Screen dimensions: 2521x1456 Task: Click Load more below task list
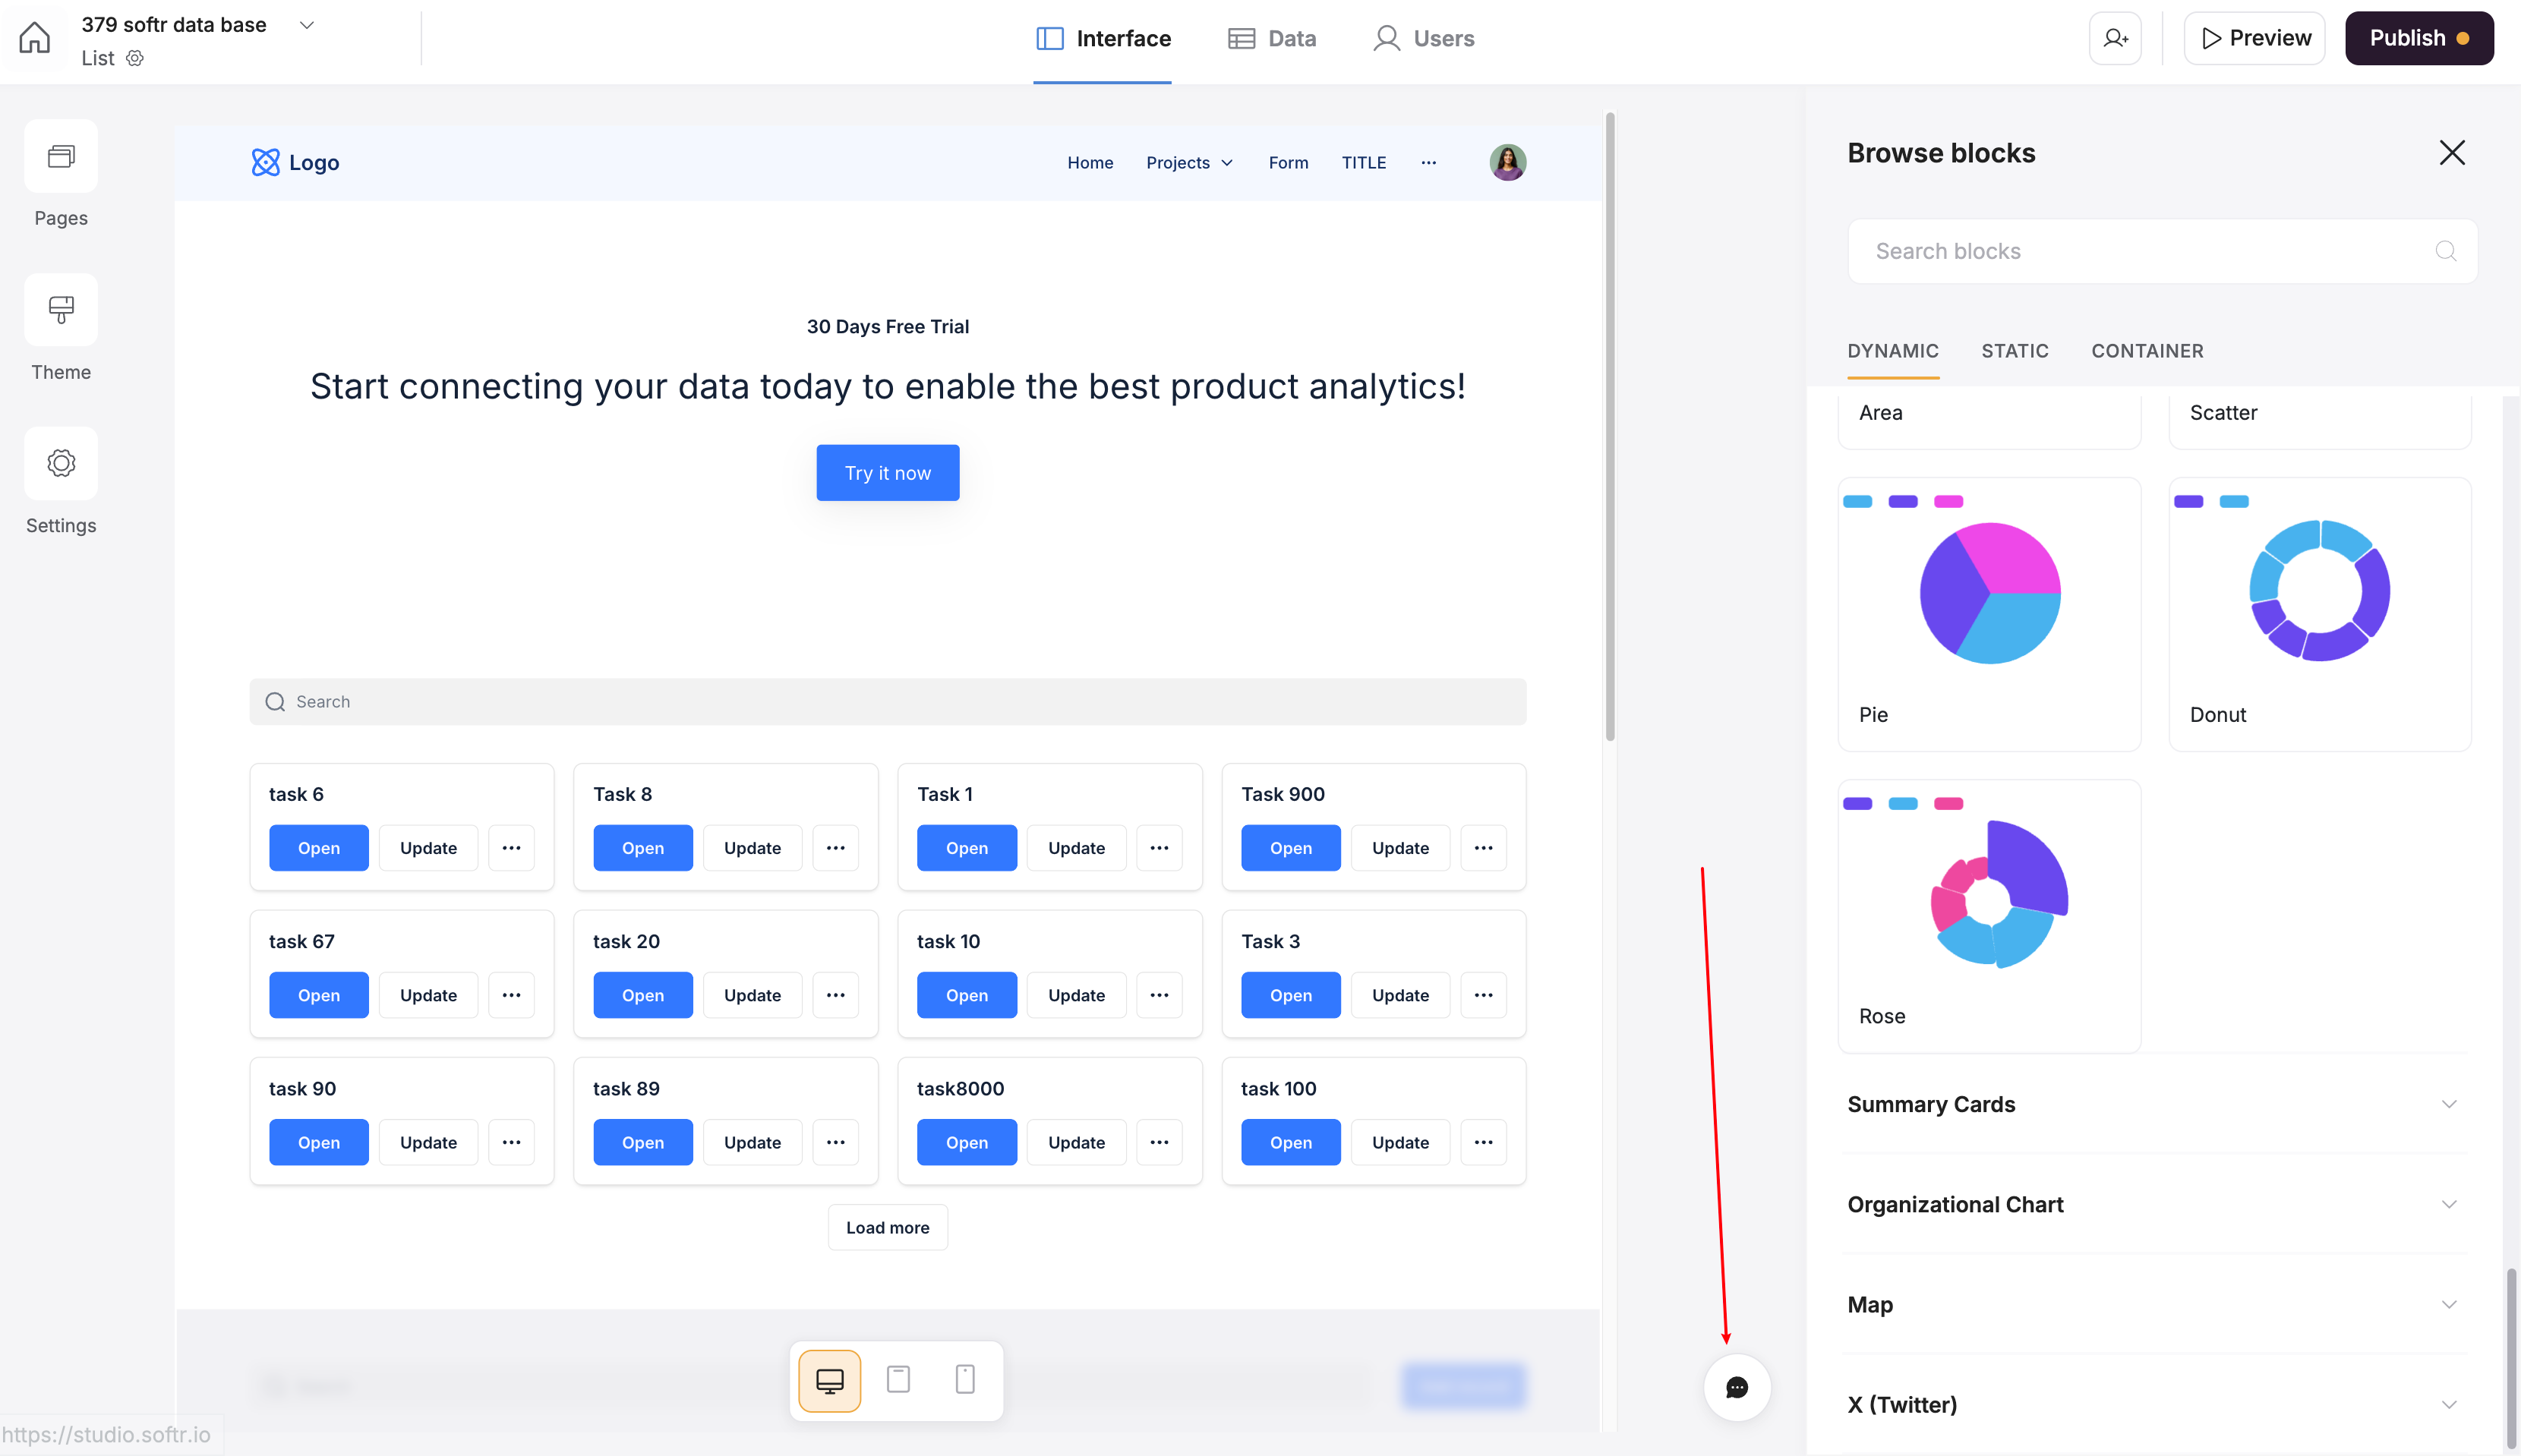coord(887,1227)
